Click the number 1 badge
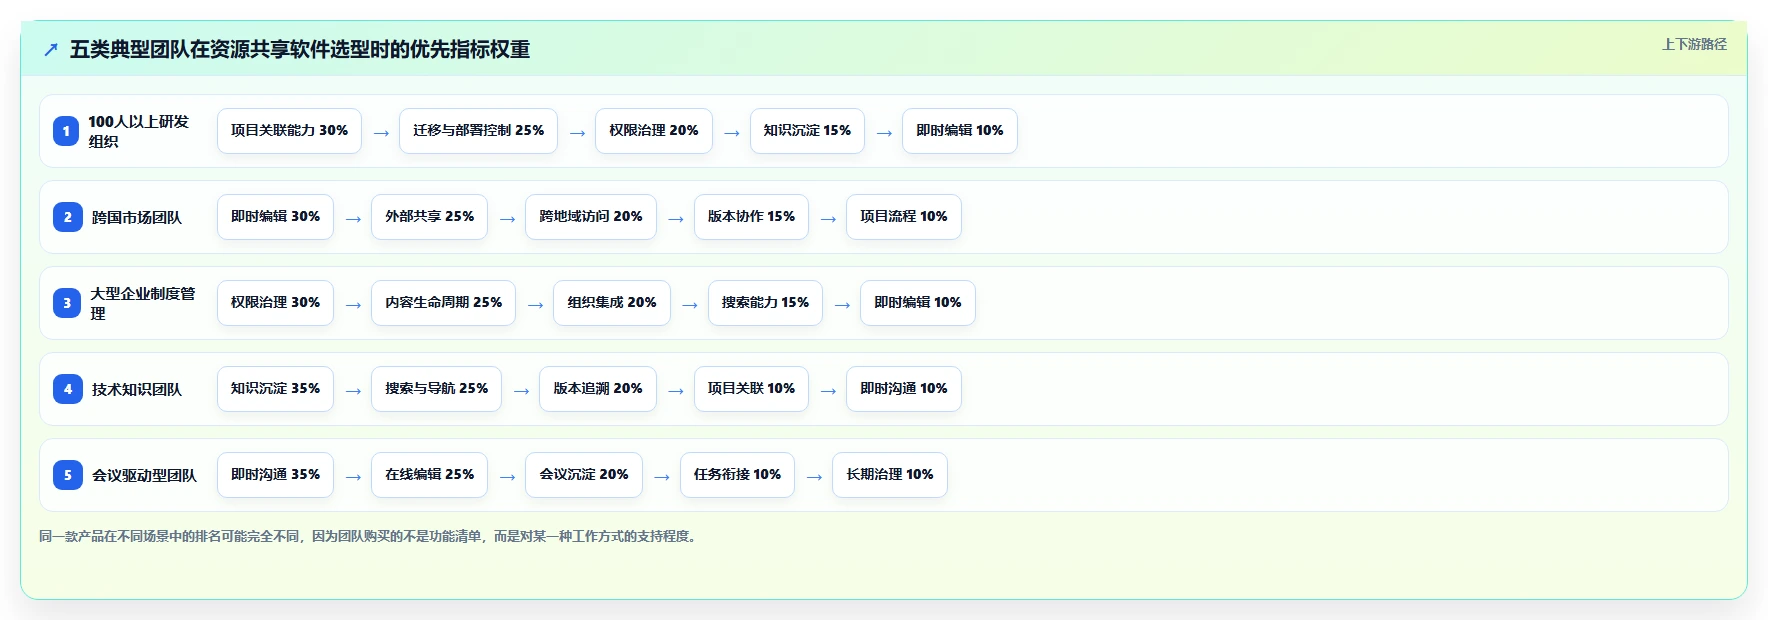Viewport: 1768px width, 620px height. 66,131
